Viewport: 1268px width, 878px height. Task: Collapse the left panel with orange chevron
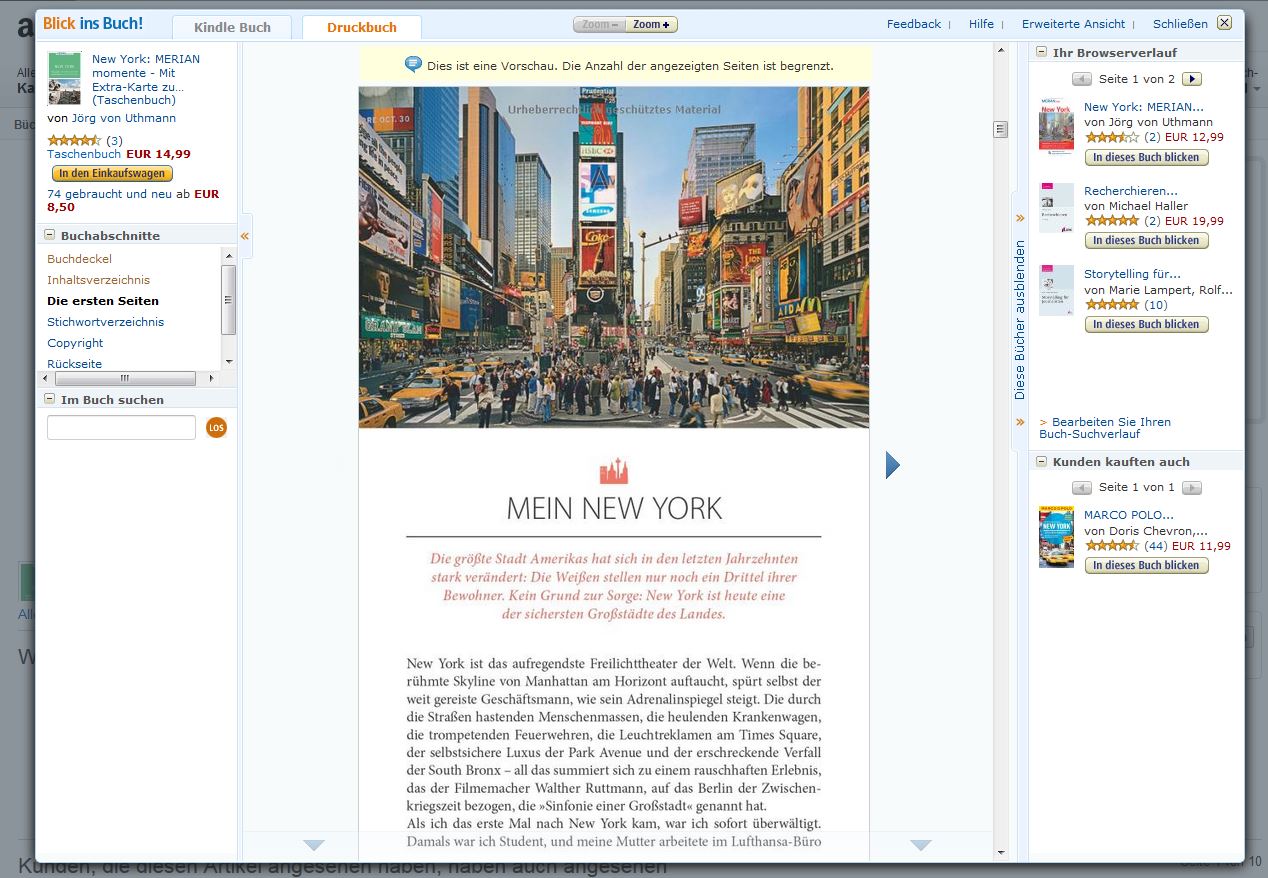(245, 236)
